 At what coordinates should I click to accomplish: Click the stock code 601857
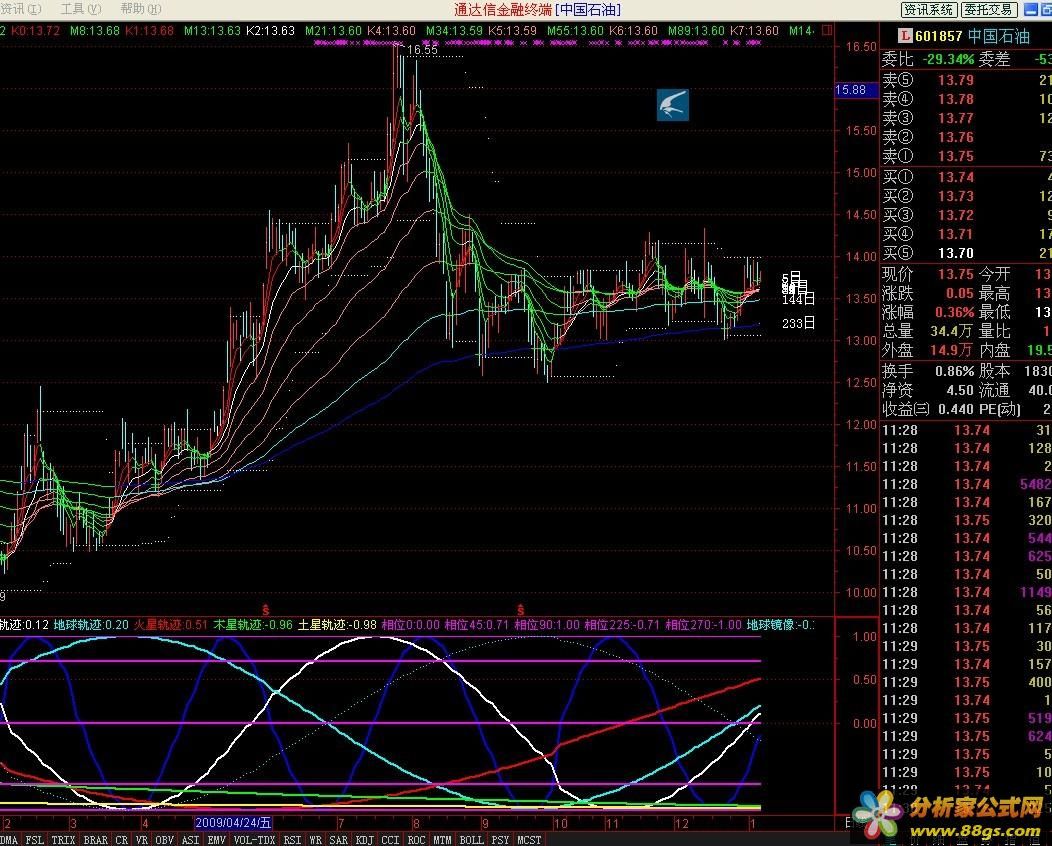click(x=939, y=36)
